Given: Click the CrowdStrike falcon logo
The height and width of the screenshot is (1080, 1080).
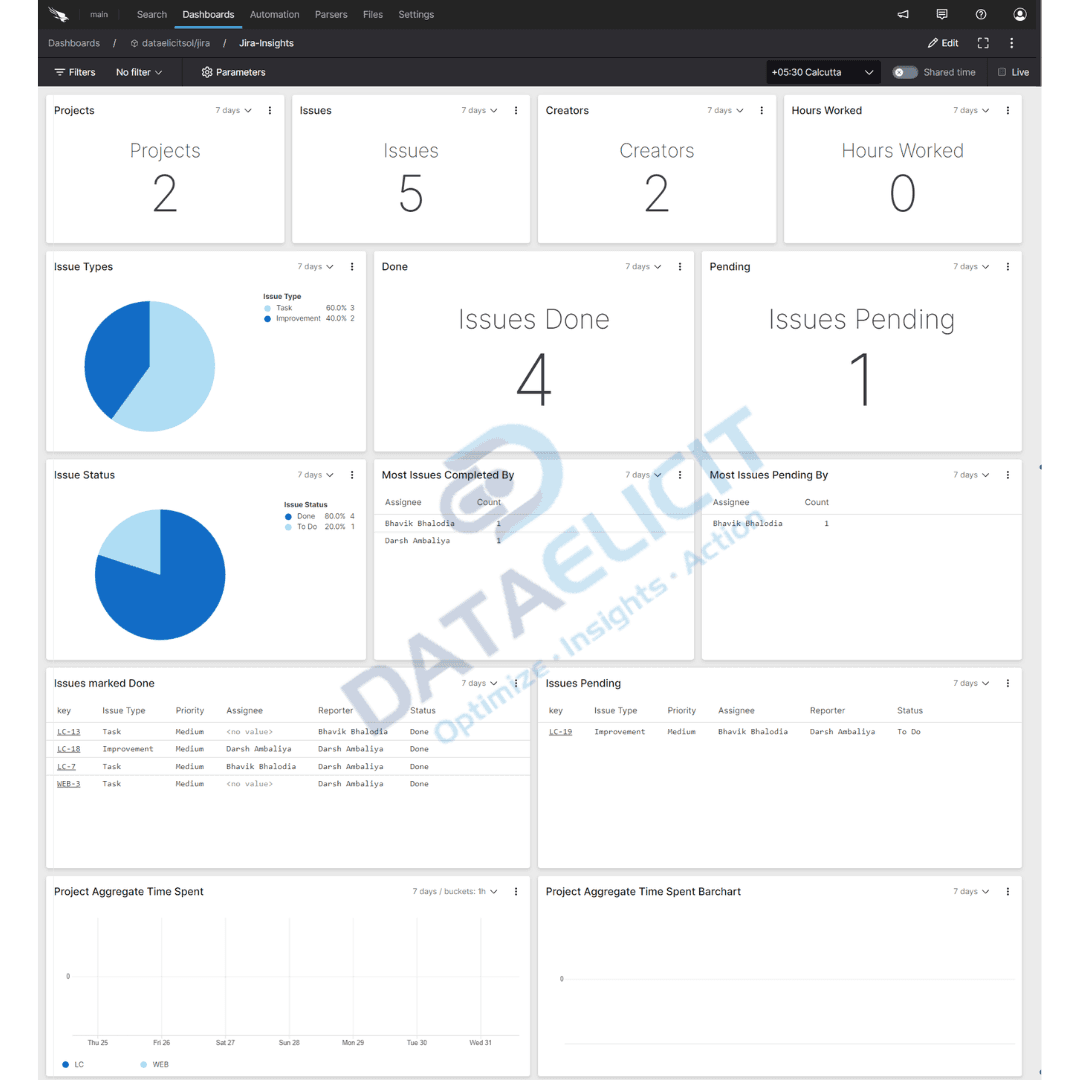Looking at the screenshot, I should click(x=57, y=14).
